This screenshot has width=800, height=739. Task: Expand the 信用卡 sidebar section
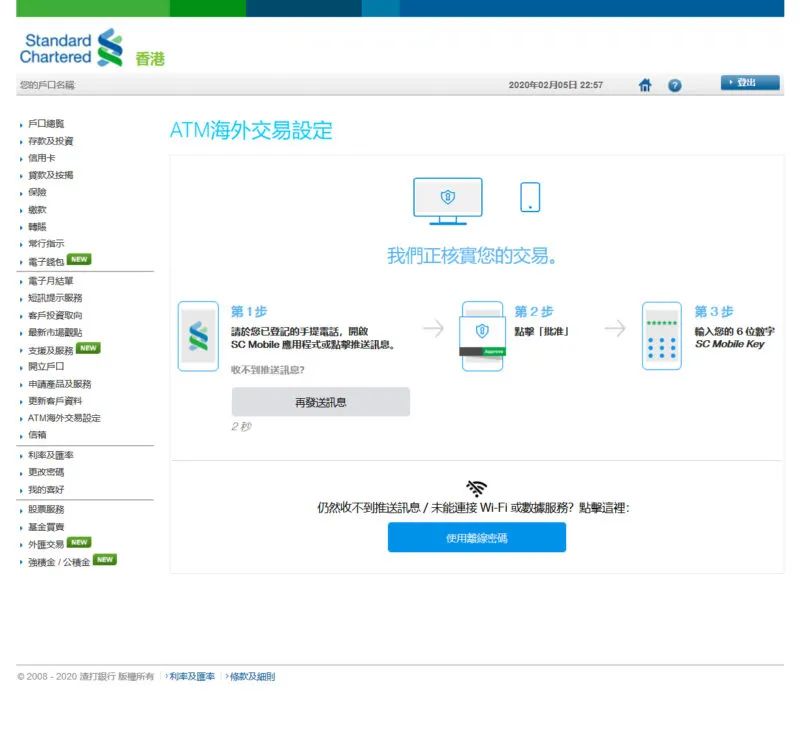41,158
